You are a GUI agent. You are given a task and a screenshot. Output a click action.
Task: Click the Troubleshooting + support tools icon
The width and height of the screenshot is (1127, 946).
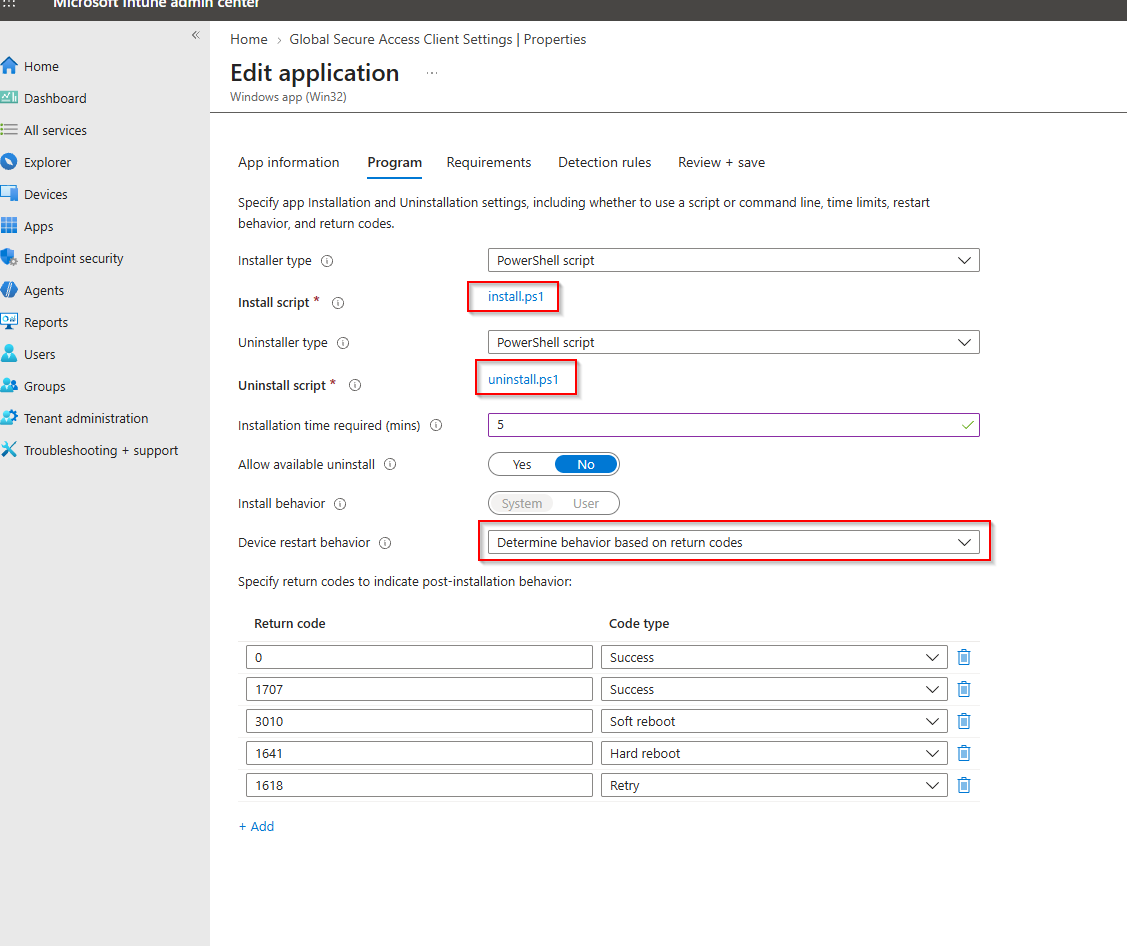pyautogui.click(x=9, y=450)
